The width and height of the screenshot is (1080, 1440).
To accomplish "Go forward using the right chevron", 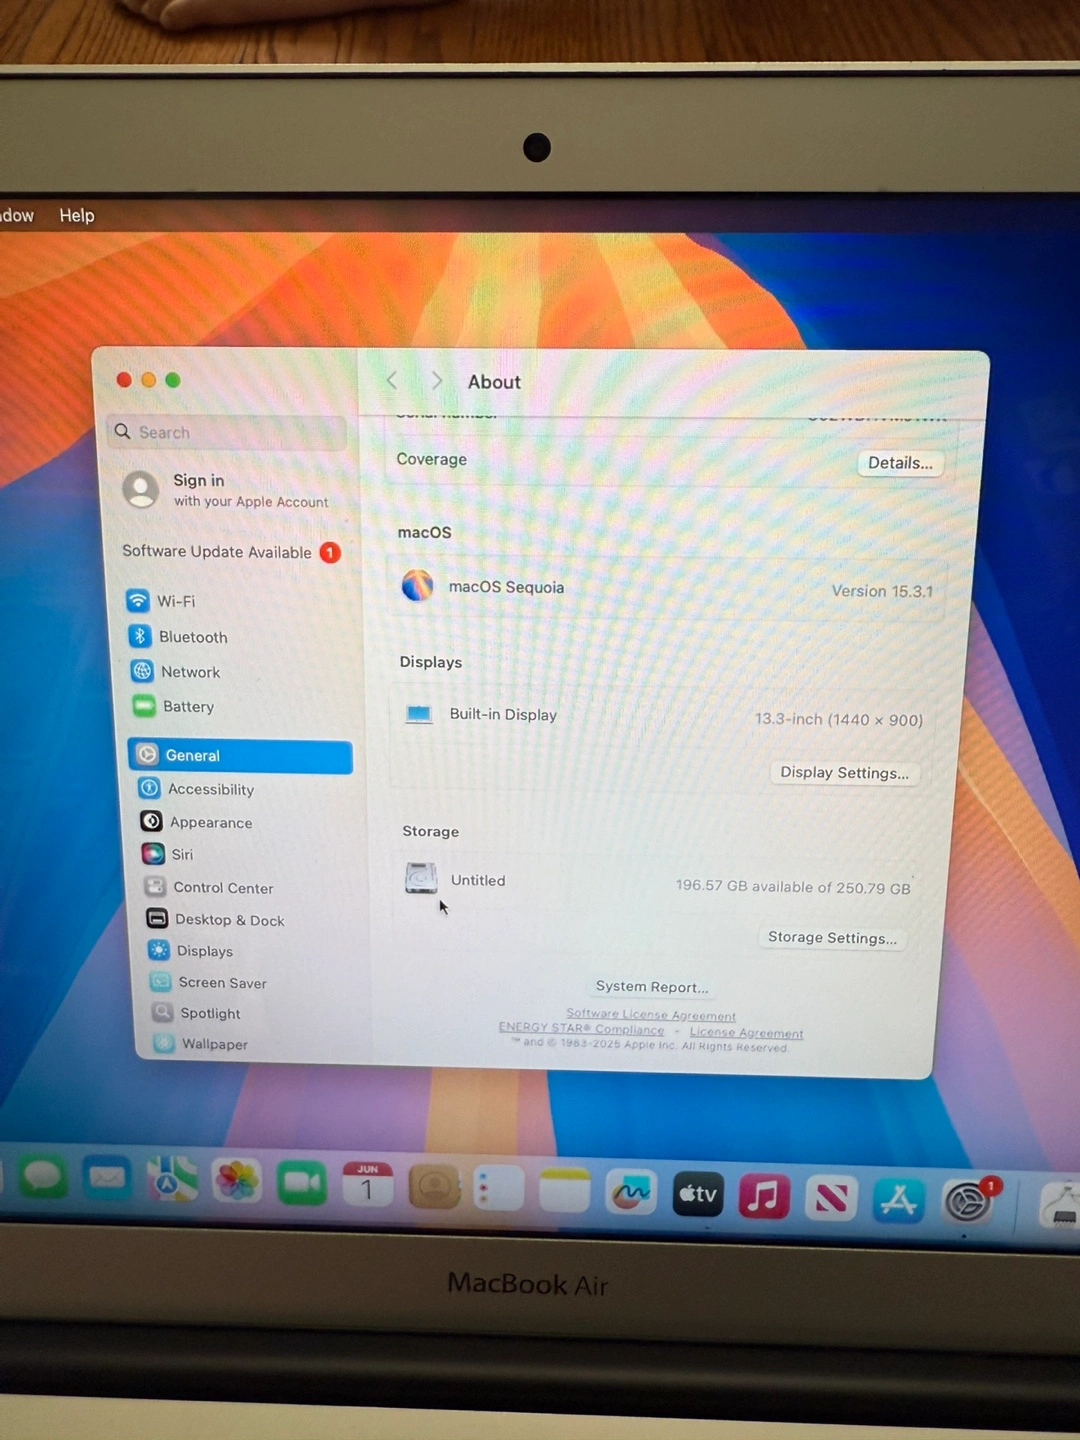I will [437, 381].
